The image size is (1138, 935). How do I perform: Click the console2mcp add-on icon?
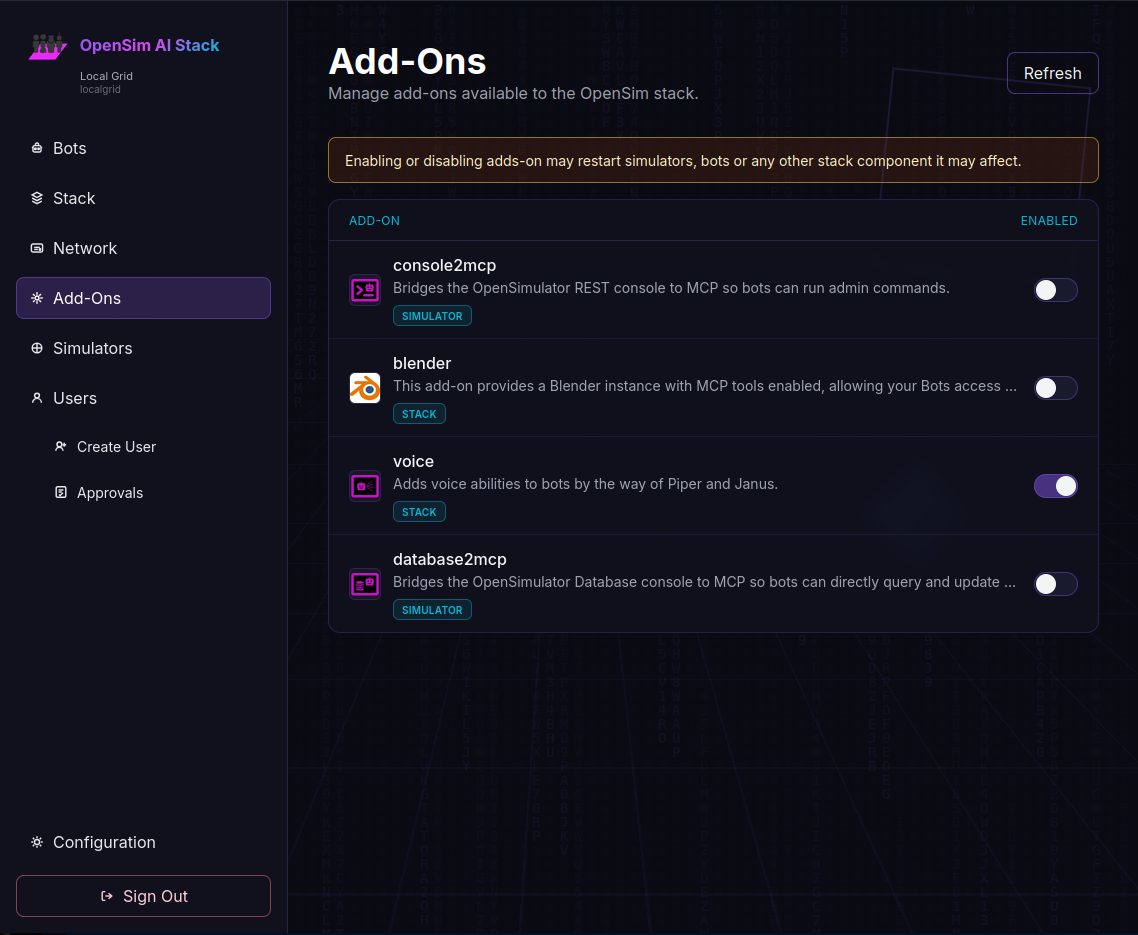[365, 290]
